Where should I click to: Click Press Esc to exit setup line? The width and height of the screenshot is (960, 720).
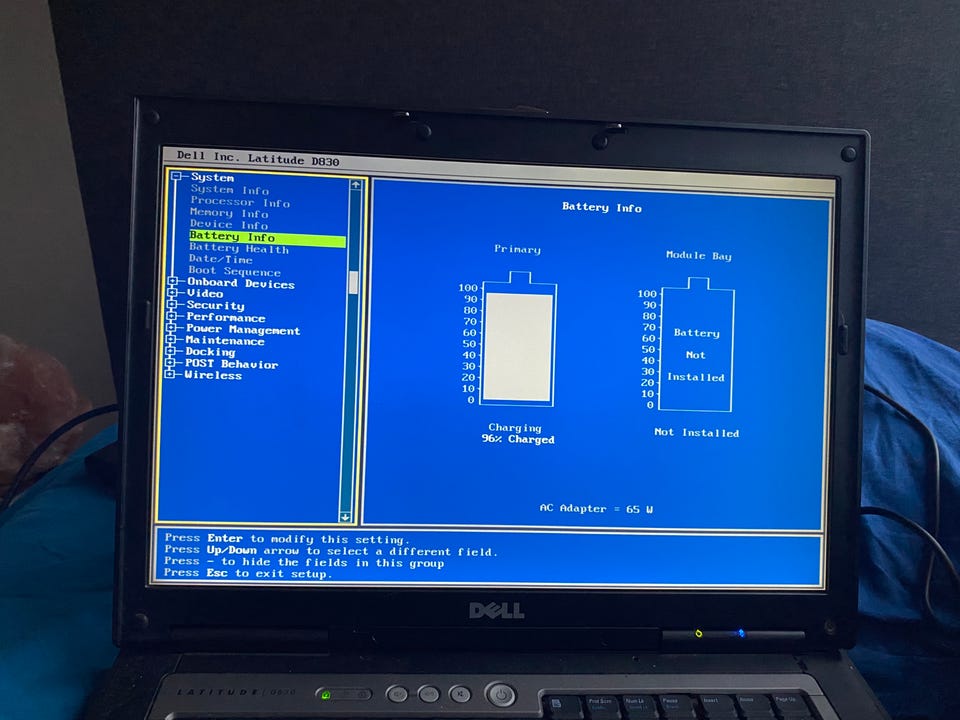248,573
